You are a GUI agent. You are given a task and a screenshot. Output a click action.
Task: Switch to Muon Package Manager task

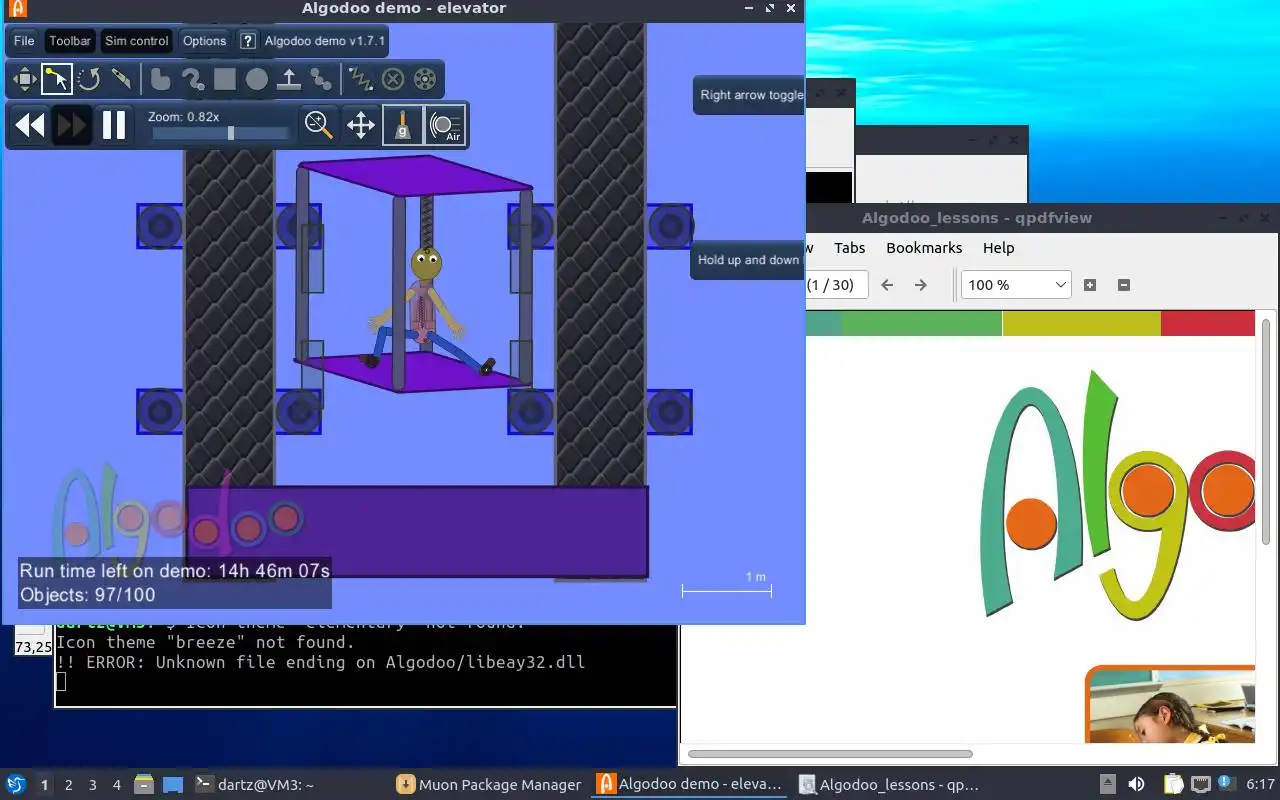coord(489,785)
